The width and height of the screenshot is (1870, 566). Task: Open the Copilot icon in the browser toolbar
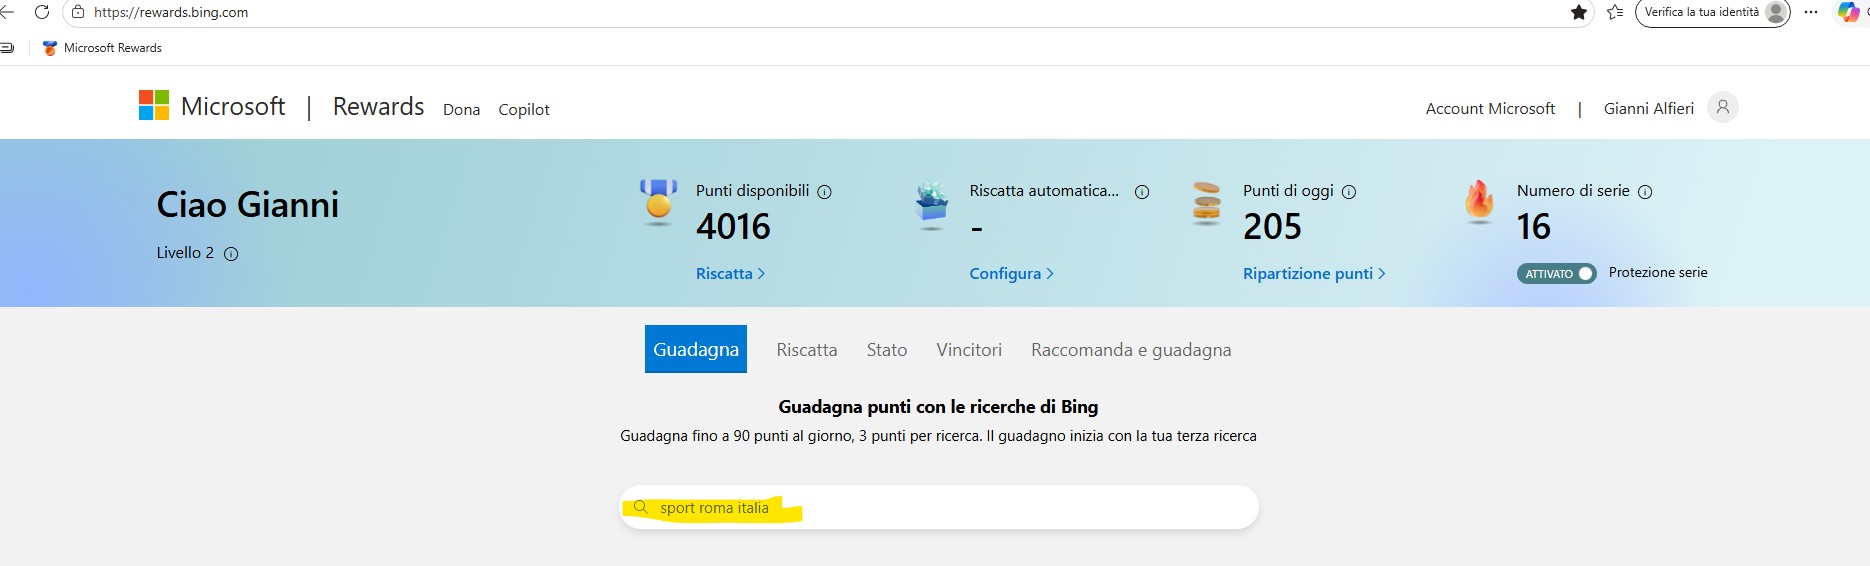coord(1848,12)
